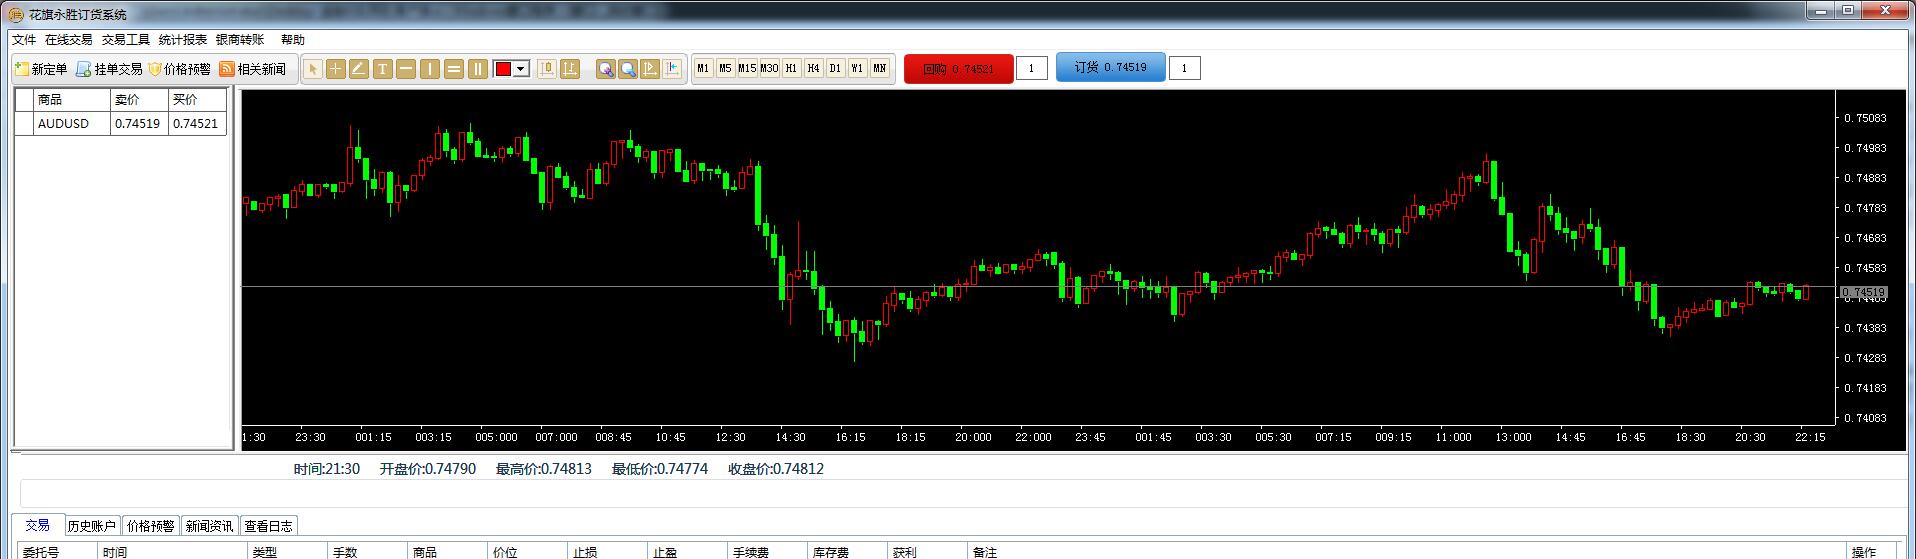Pick the vertical line tool

430,69
